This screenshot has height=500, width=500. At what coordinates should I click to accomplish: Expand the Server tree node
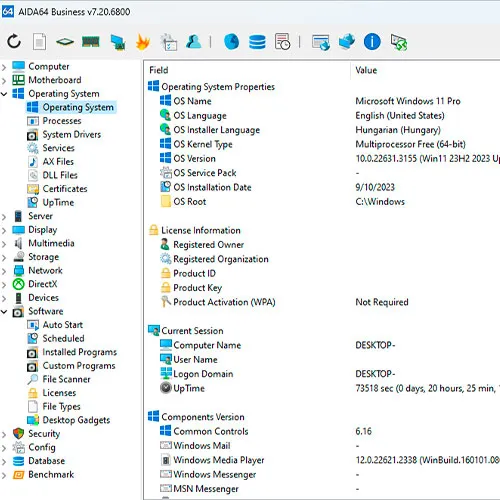coord(4,217)
